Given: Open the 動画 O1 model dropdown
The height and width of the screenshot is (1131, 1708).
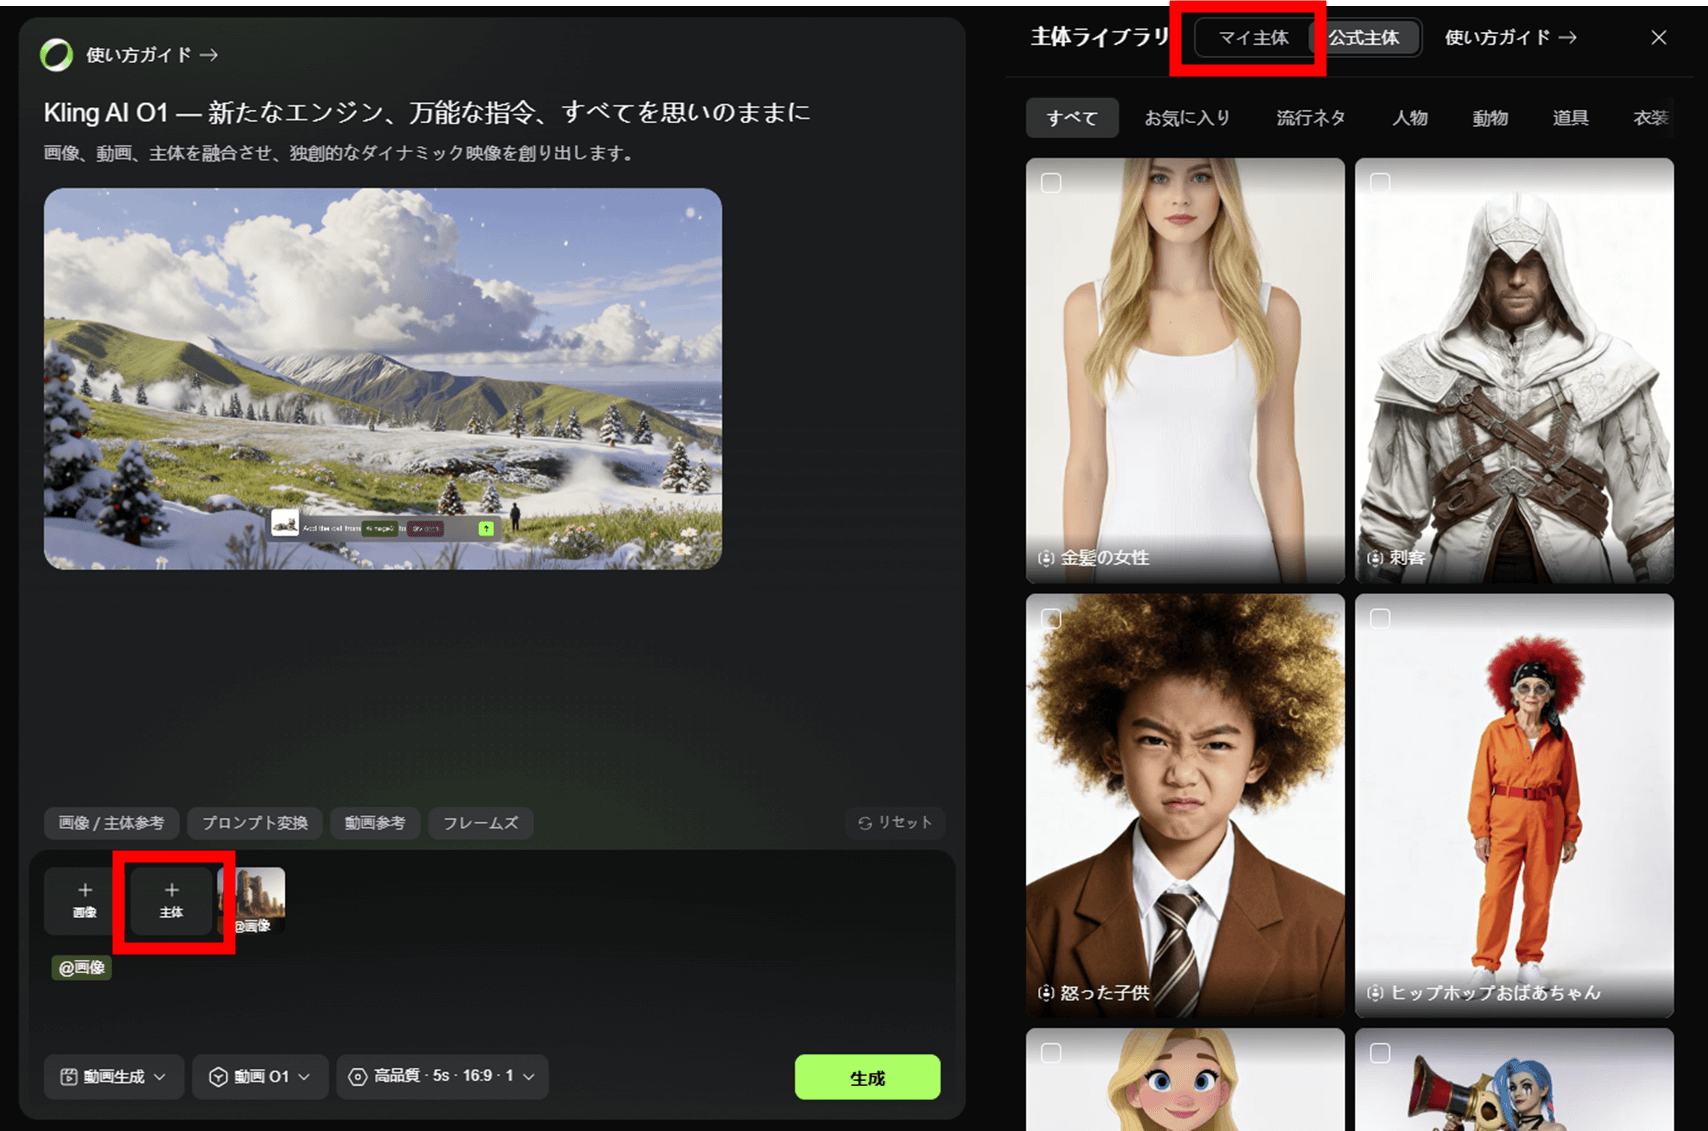Looking at the screenshot, I should click(259, 1076).
